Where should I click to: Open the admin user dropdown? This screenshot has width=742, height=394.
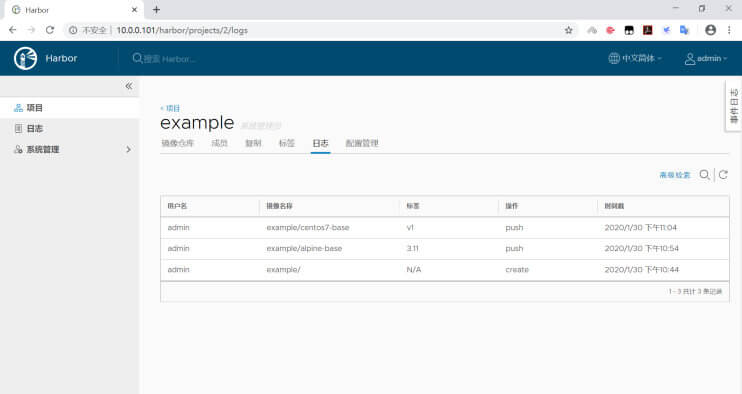(x=705, y=58)
